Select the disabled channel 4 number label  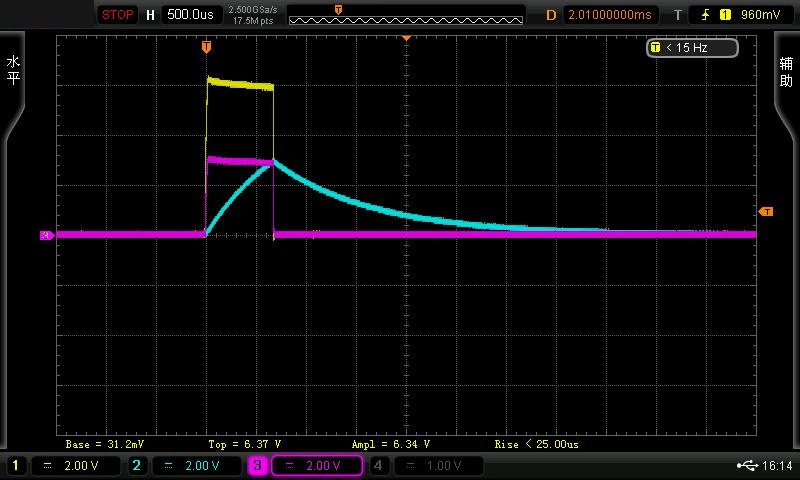[x=378, y=465]
